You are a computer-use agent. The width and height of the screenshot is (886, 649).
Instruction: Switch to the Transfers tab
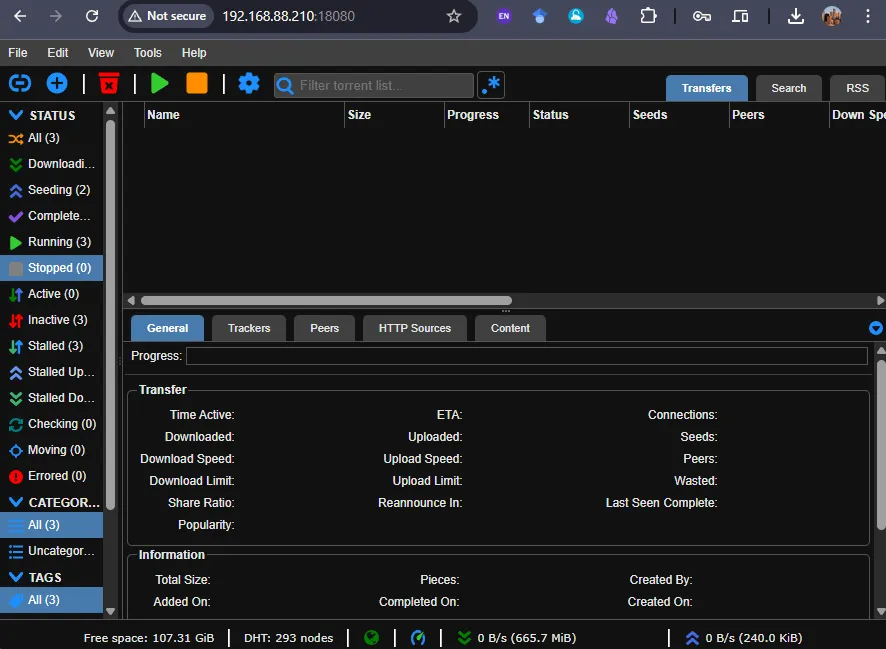pos(706,88)
